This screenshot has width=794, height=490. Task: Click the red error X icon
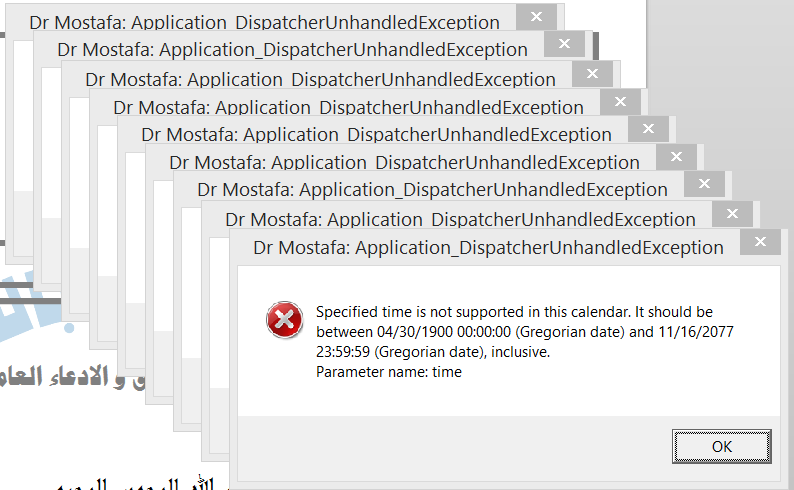tap(284, 319)
